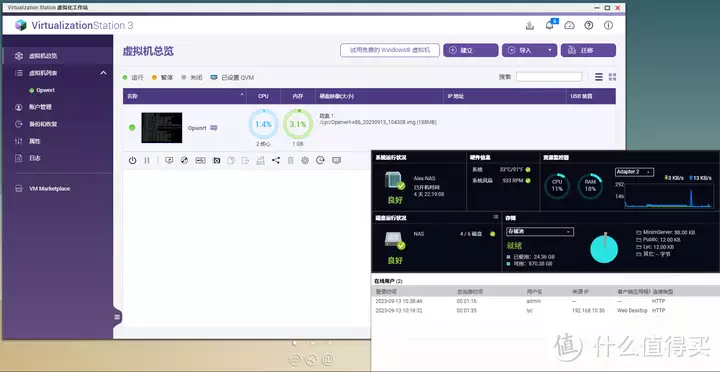Click the menu icon in disk status panel
This screenshot has height=372, width=720.
(x=495, y=217)
